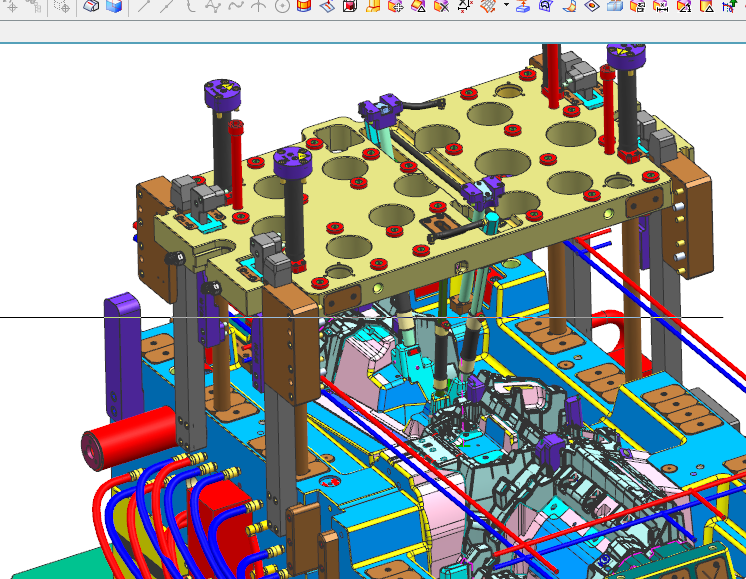
Task: Select the large red cylinder on mold's left side
Action: click(130, 438)
